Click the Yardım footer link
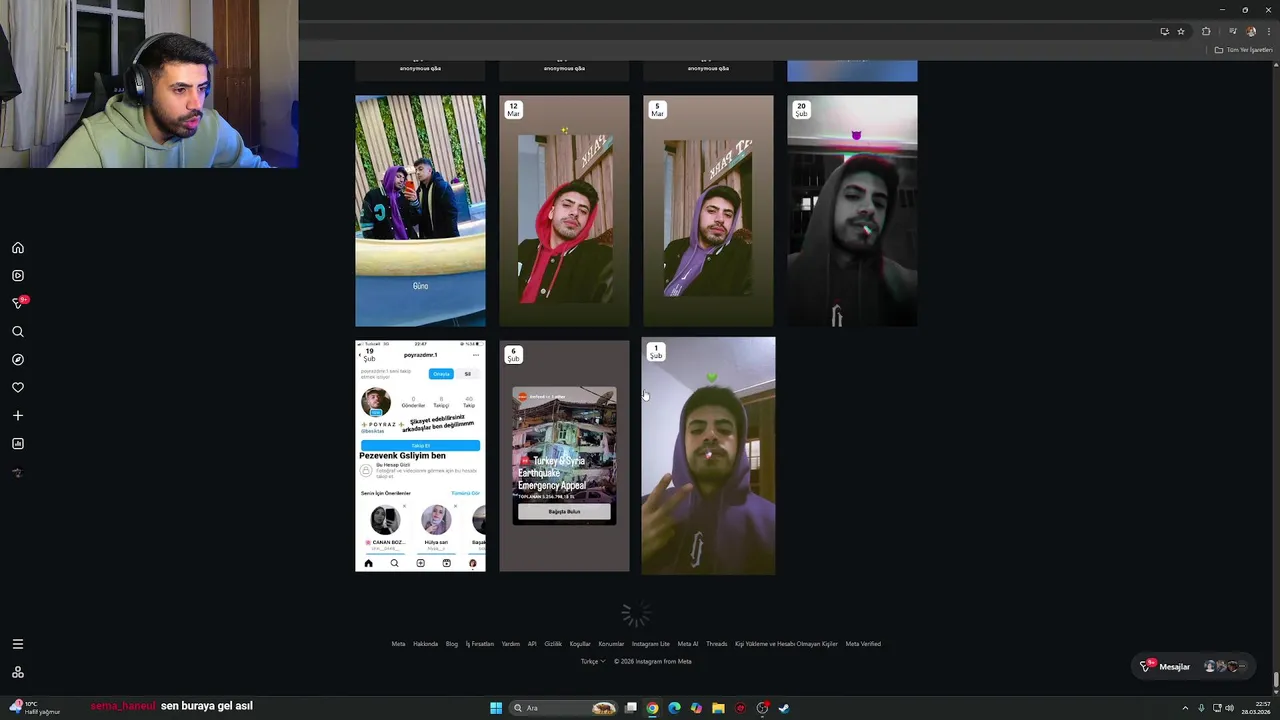Image resolution: width=1280 pixels, height=720 pixels. point(511,644)
